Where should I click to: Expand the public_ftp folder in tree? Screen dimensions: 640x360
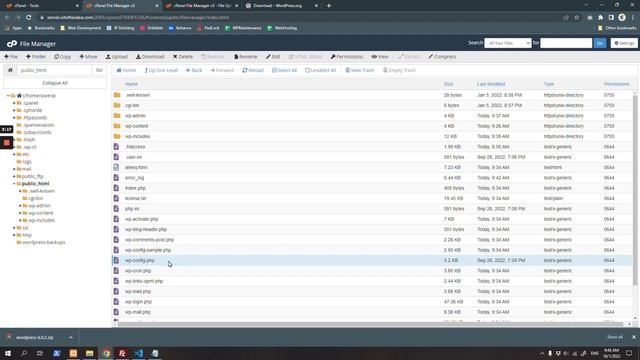tap(14, 176)
